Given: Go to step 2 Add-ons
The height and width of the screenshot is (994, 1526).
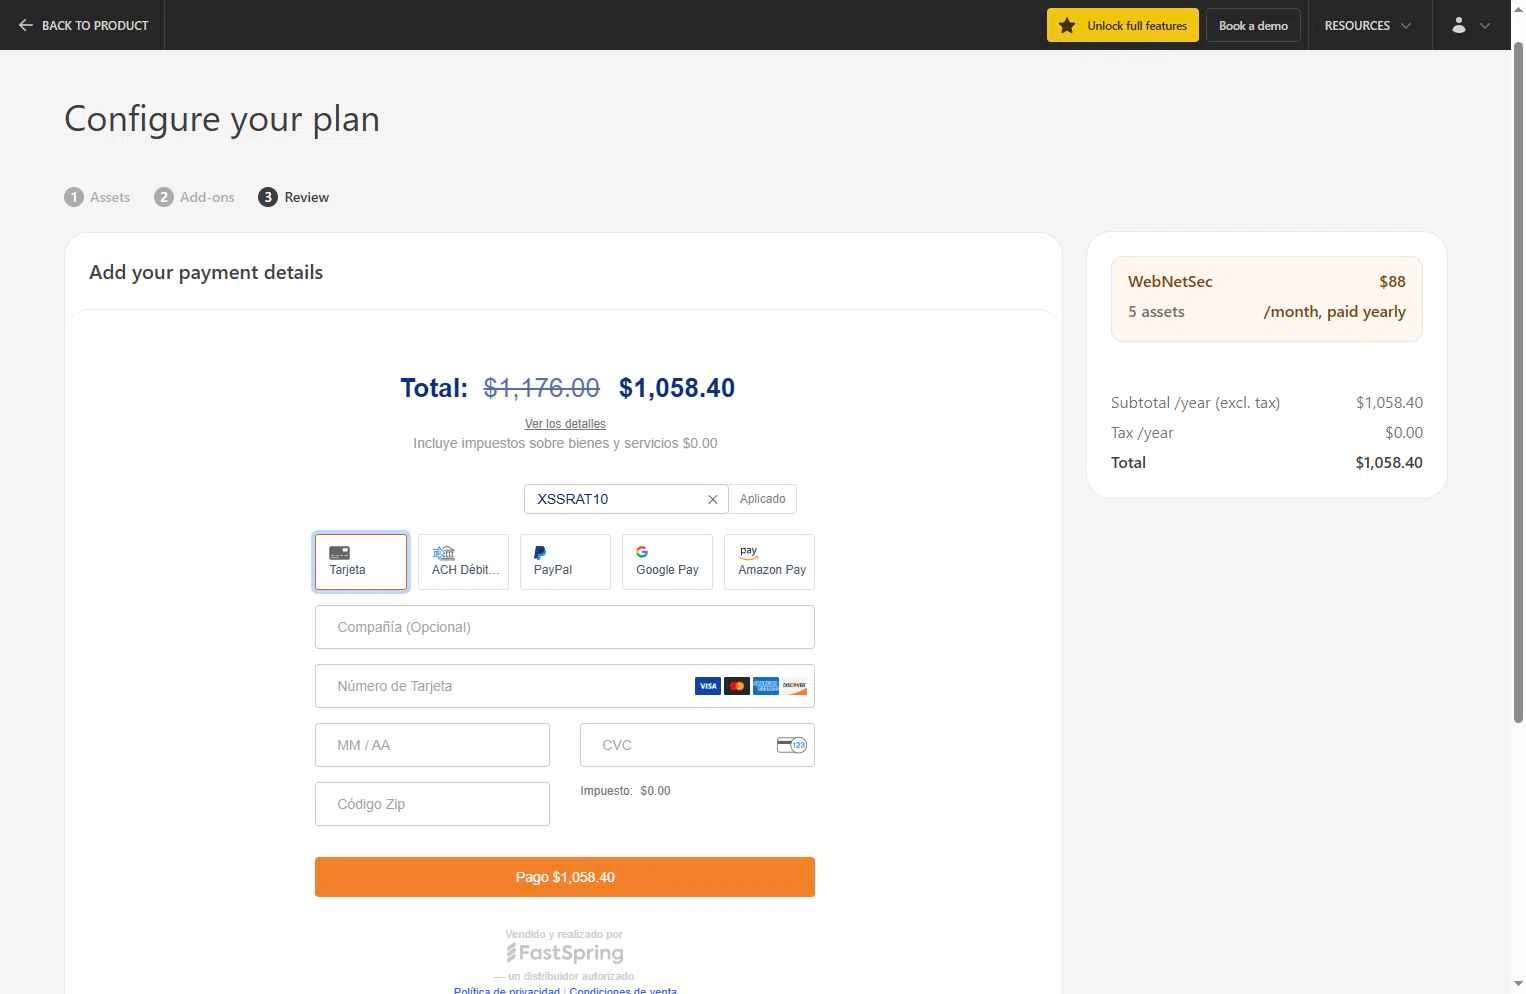Looking at the screenshot, I should coord(194,197).
